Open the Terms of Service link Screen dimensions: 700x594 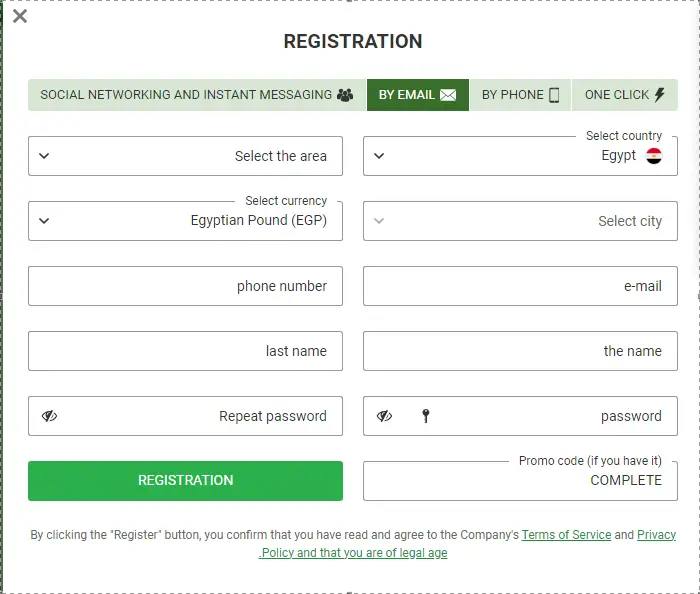point(566,535)
